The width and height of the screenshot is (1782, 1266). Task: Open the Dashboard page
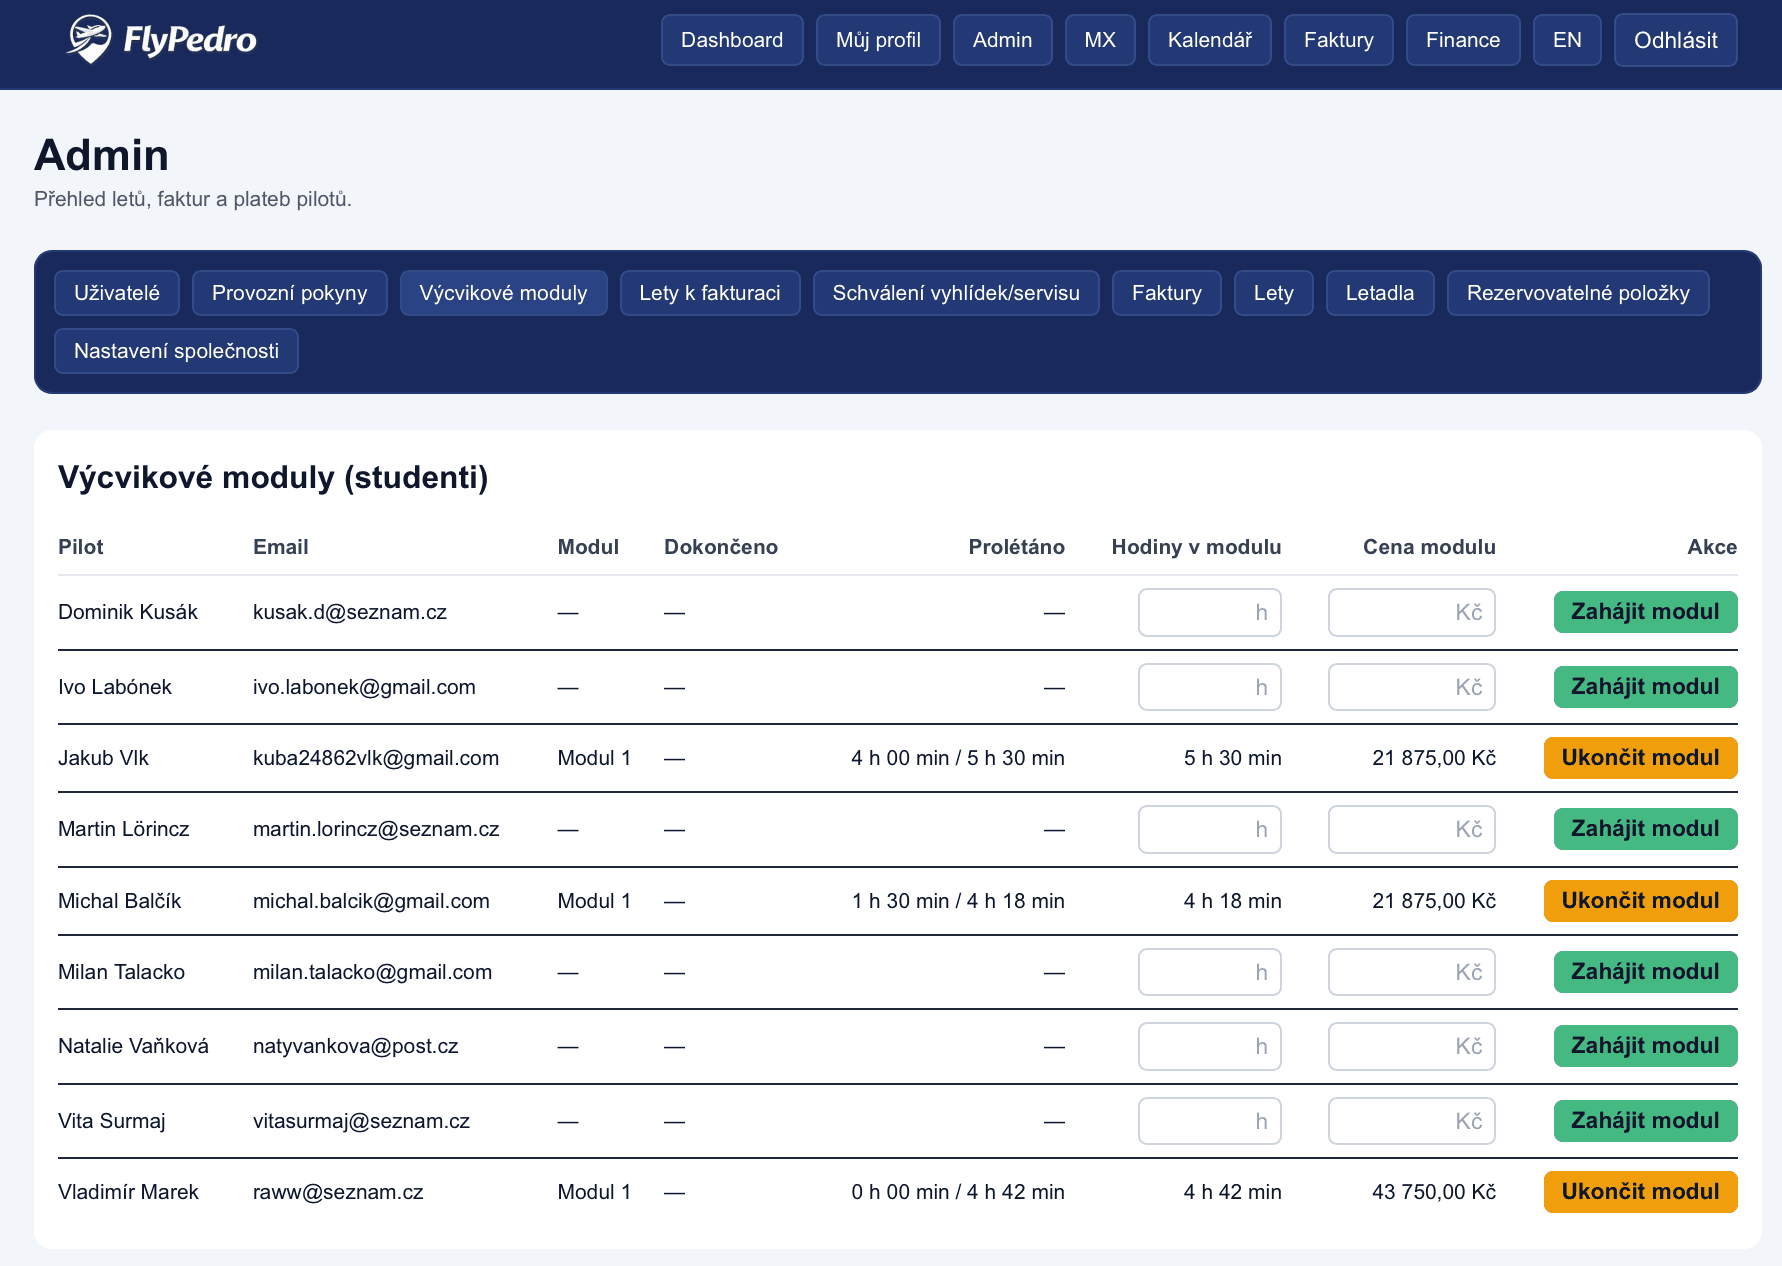click(731, 40)
